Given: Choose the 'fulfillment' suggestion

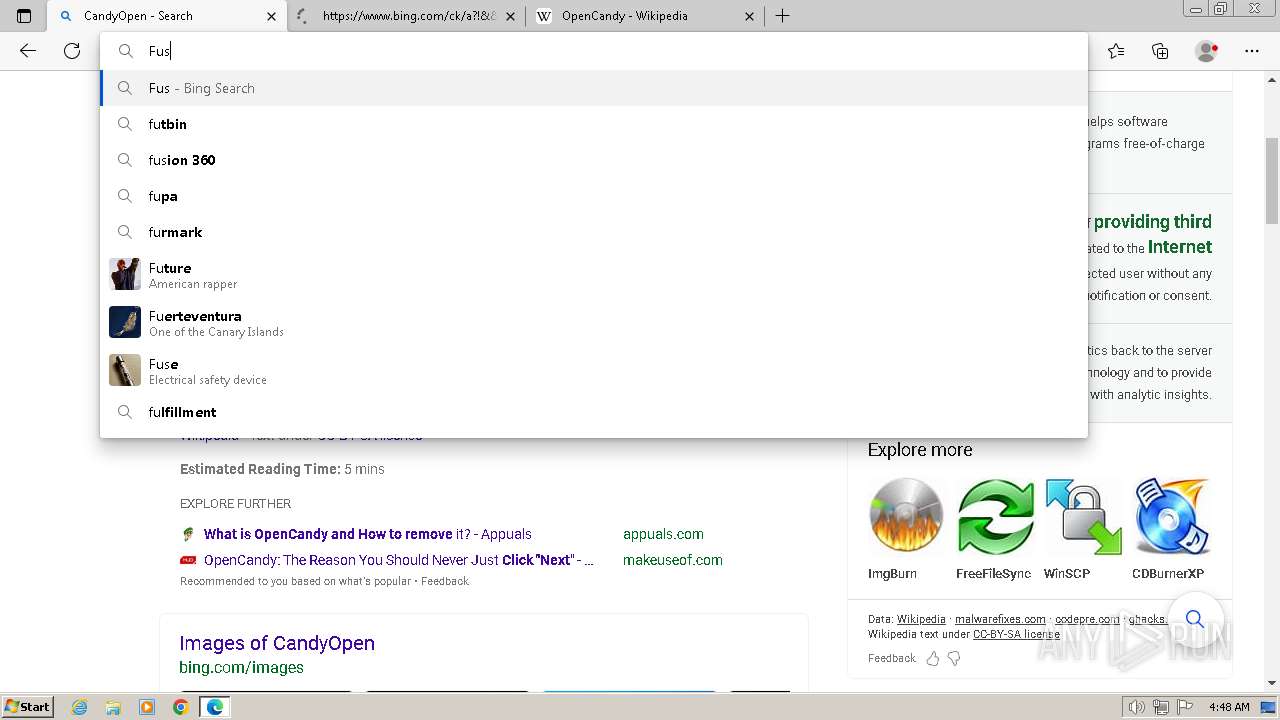Looking at the screenshot, I should pos(594,412).
